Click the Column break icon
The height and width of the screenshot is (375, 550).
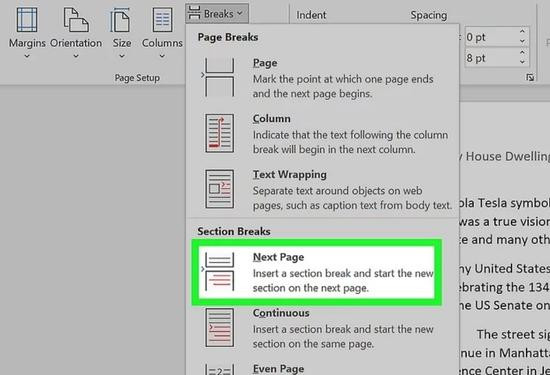point(220,133)
